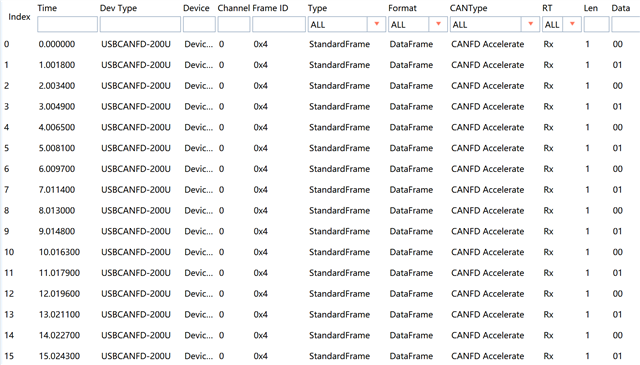The width and height of the screenshot is (640, 365).
Task: Select time value 2.003400
Action: [x=57, y=86]
